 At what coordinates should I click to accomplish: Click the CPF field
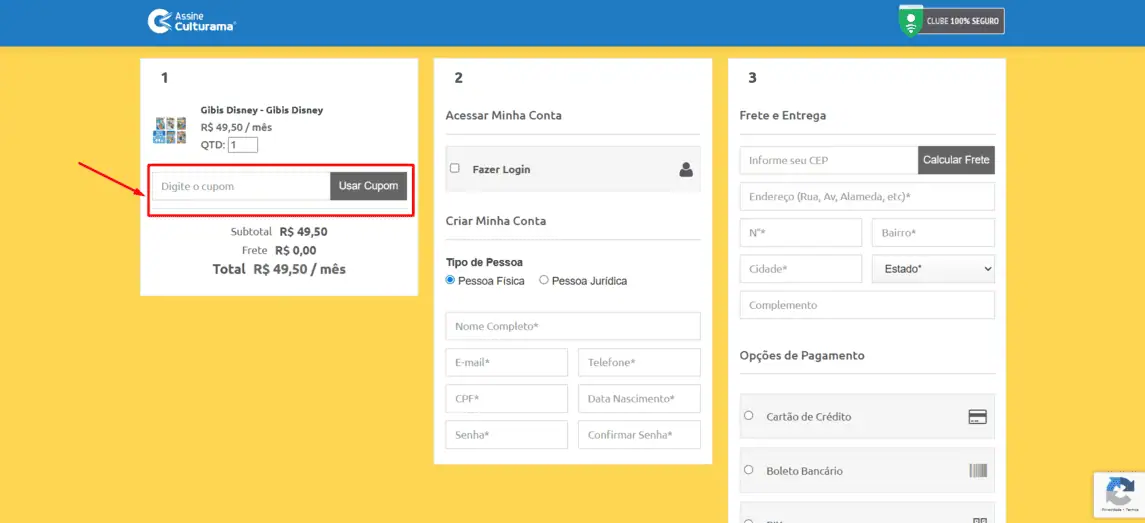(507, 399)
